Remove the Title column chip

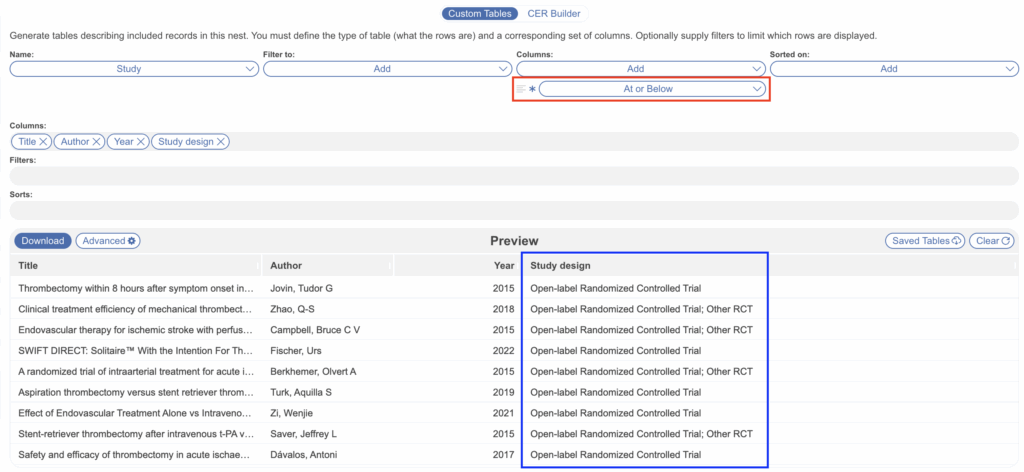pyautogui.click(x=43, y=142)
